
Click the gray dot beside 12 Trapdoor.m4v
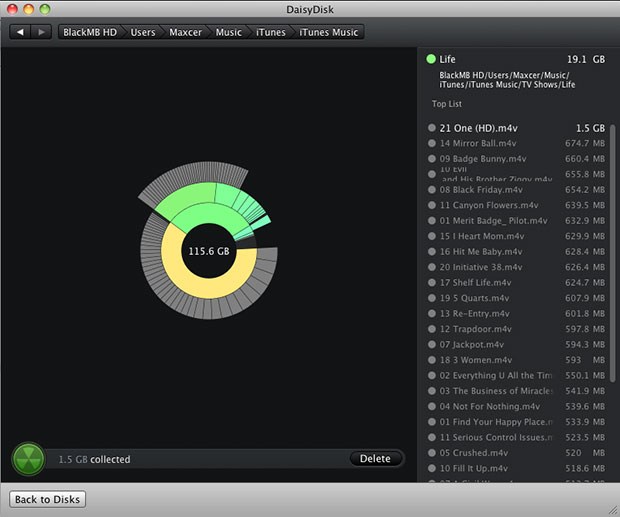point(432,329)
